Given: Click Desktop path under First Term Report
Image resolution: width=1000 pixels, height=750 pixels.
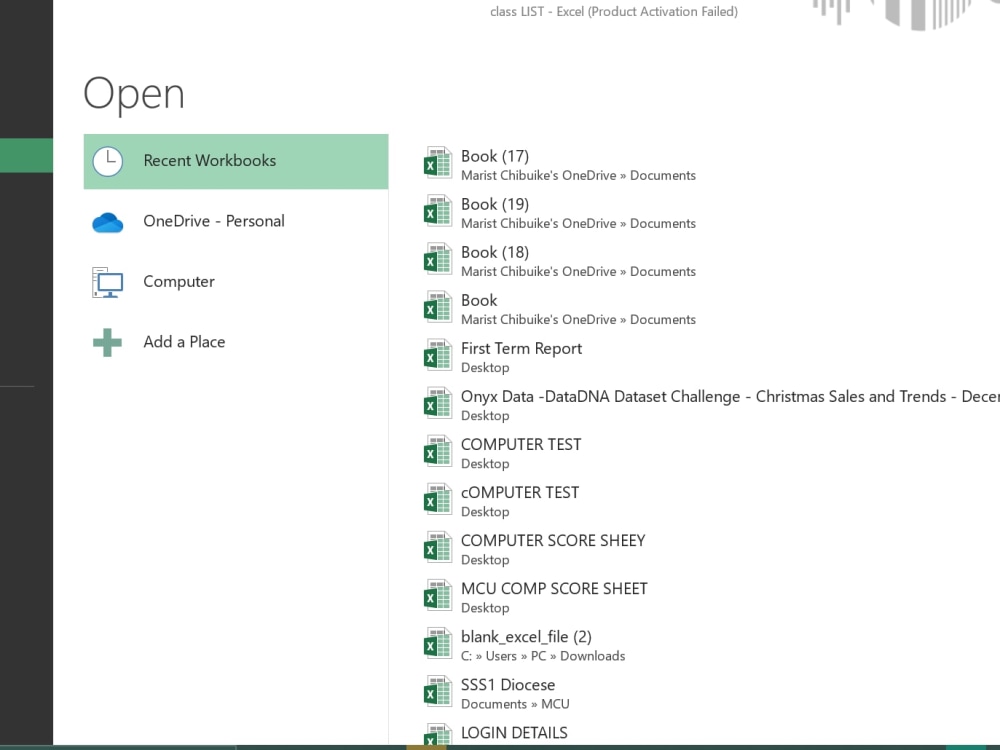Looking at the screenshot, I should coord(485,368).
